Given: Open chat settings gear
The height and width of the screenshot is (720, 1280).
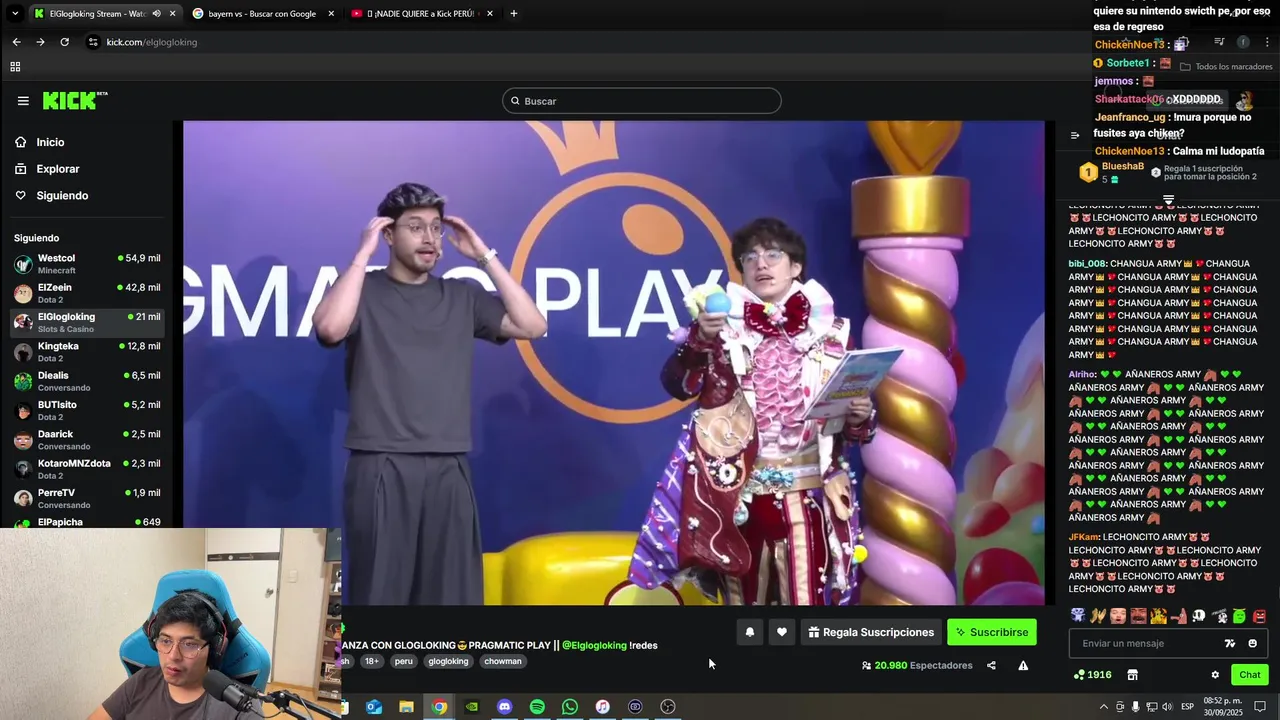Looking at the screenshot, I should (x=1215, y=675).
